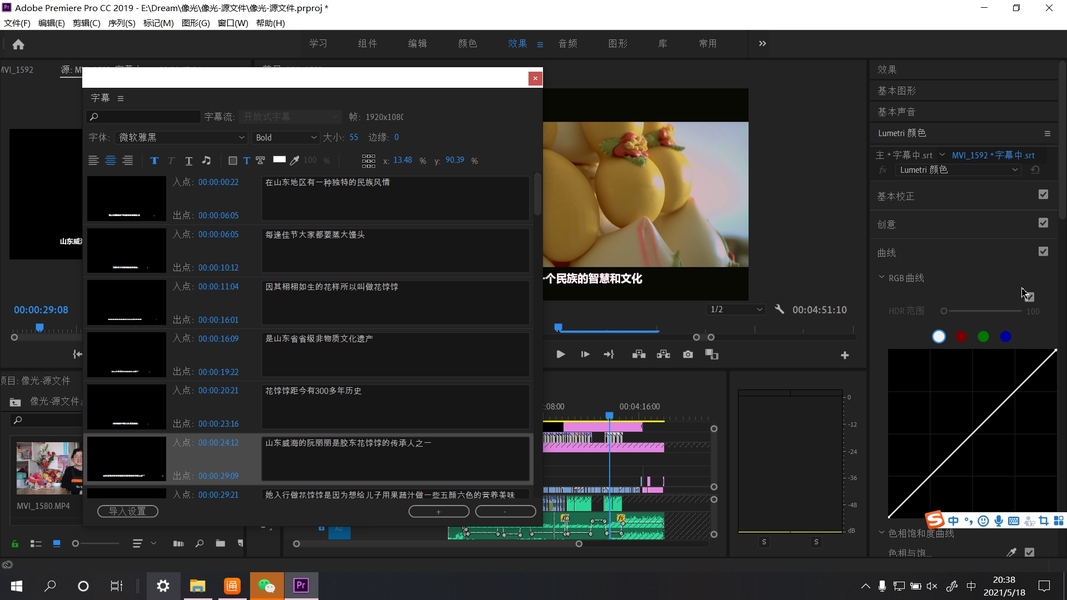Select caption background color box icon

(233, 161)
